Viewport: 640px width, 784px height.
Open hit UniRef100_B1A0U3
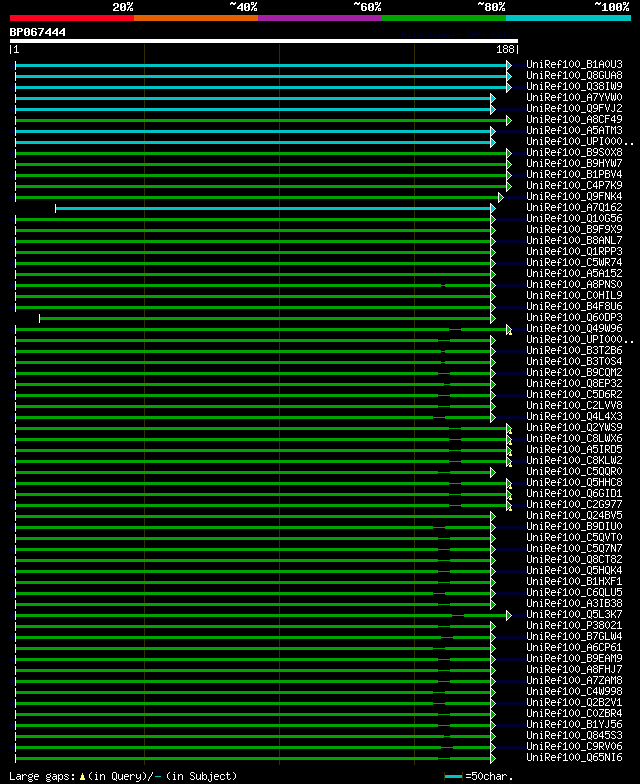click(x=574, y=64)
